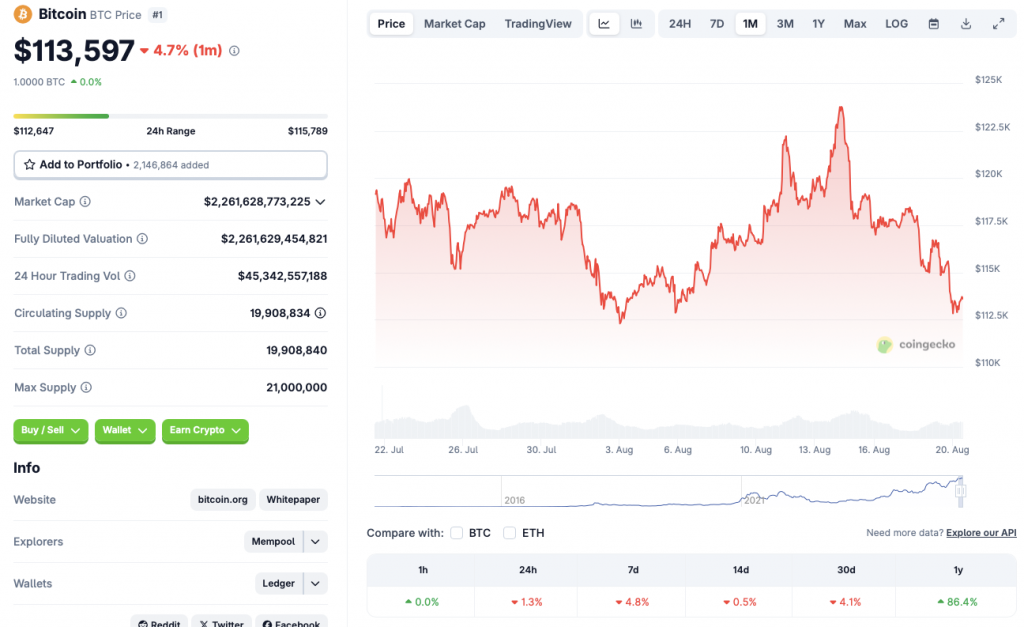Open the Buy / Sell menu
The height and width of the screenshot is (627, 1024).
pos(50,431)
